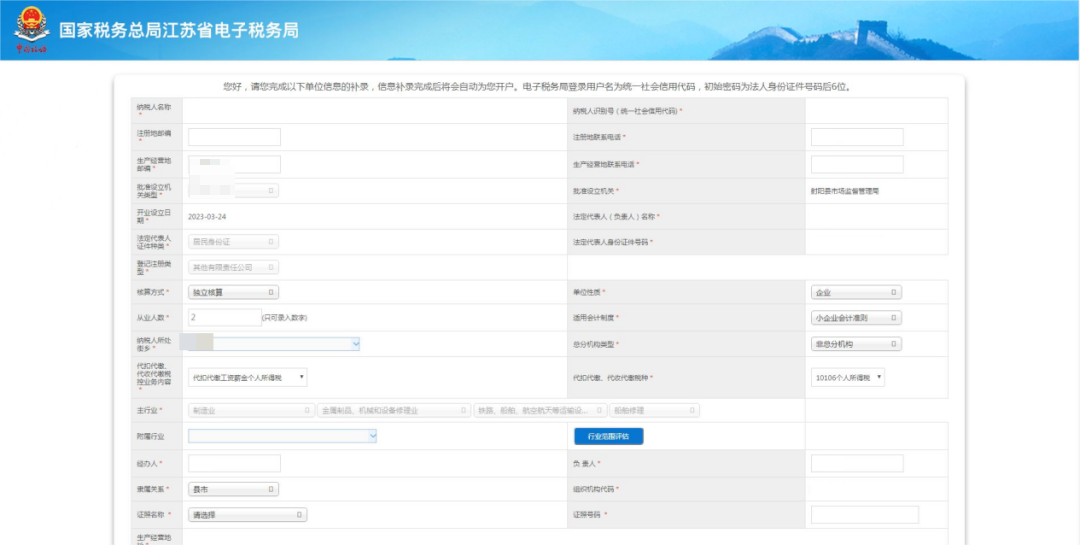The width and height of the screenshot is (1080, 545).
Task: Click the 注册地邮编 input field
Action: coord(234,137)
